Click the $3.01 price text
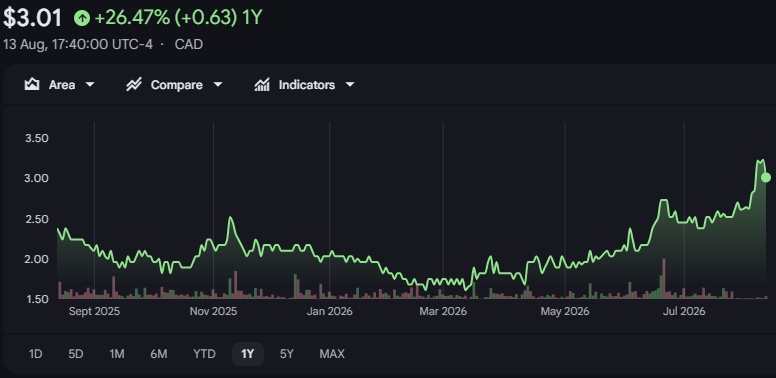This screenshot has width=776, height=378. coord(32,18)
